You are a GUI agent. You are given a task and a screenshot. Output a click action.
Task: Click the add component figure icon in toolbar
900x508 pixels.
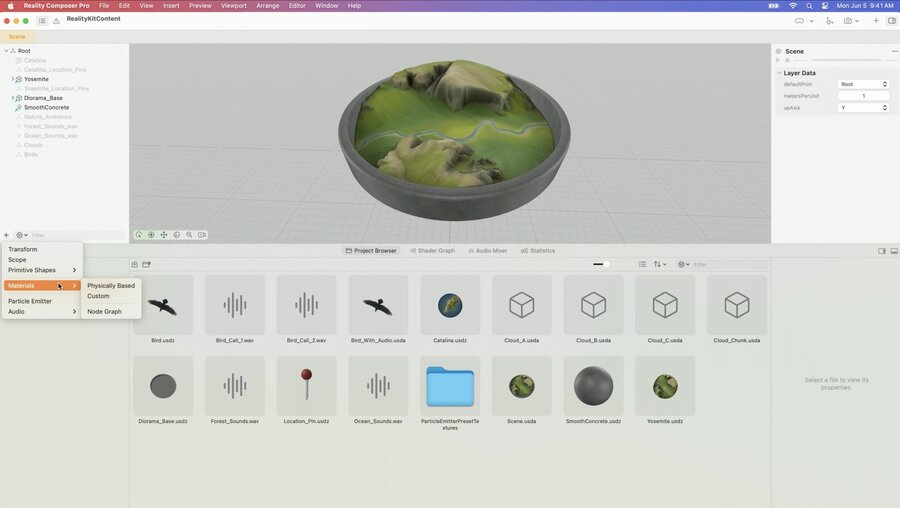coord(830,21)
